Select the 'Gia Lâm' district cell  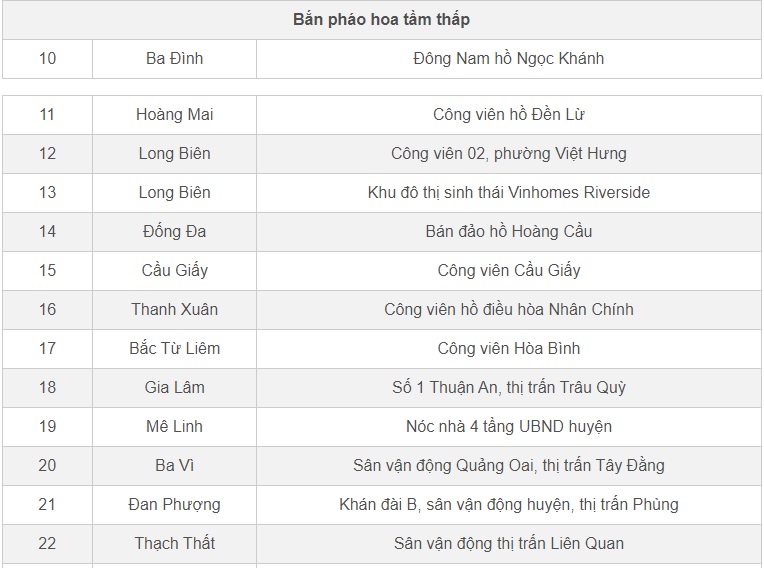[174, 387]
